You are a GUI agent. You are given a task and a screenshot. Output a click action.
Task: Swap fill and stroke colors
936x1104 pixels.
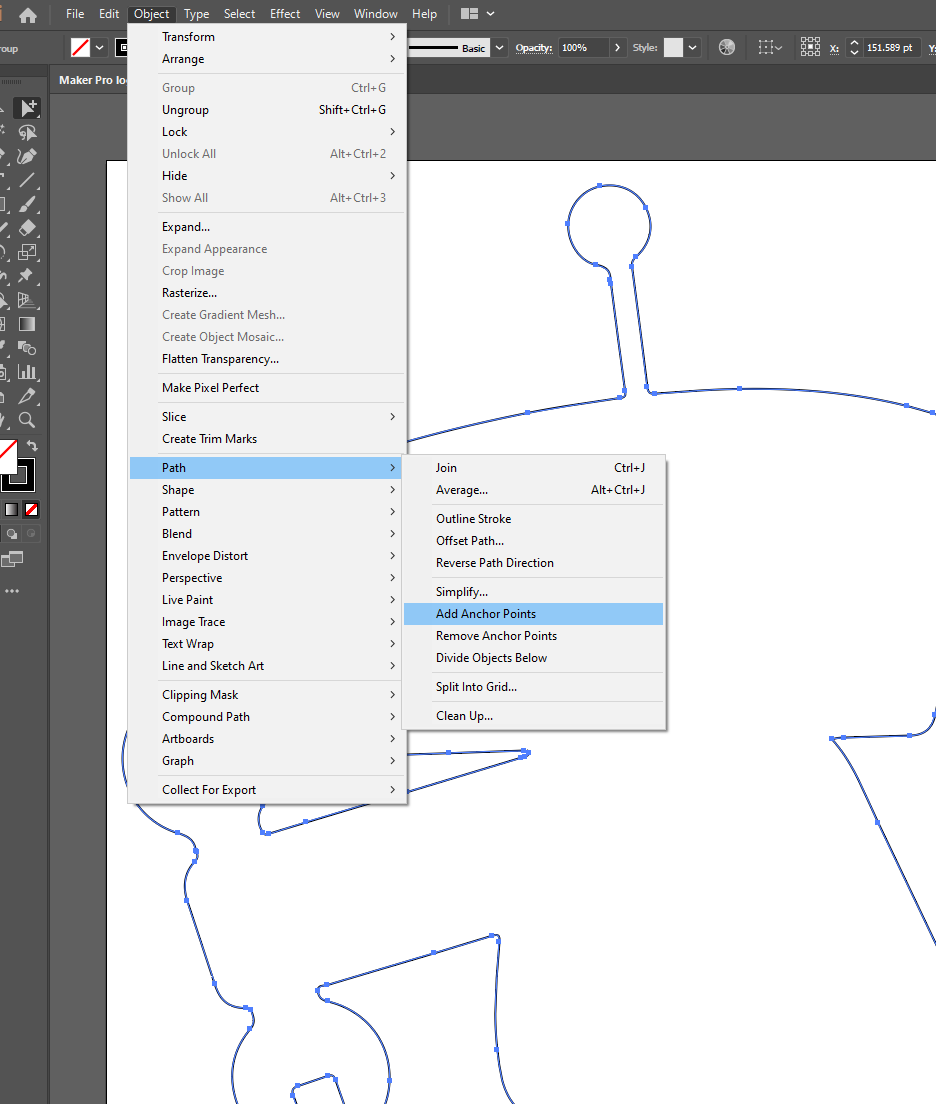tap(32, 446)
